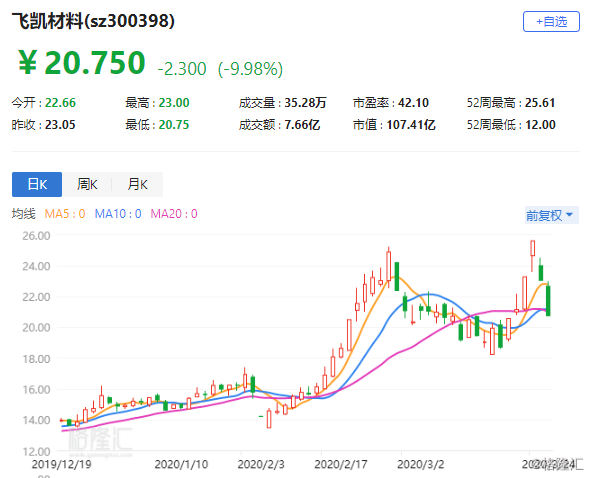This screenshot has height=478, width=591.
Task: Click the 2020/3/2 date axis label
Action: pyautogui.click(x=421, y=464)
